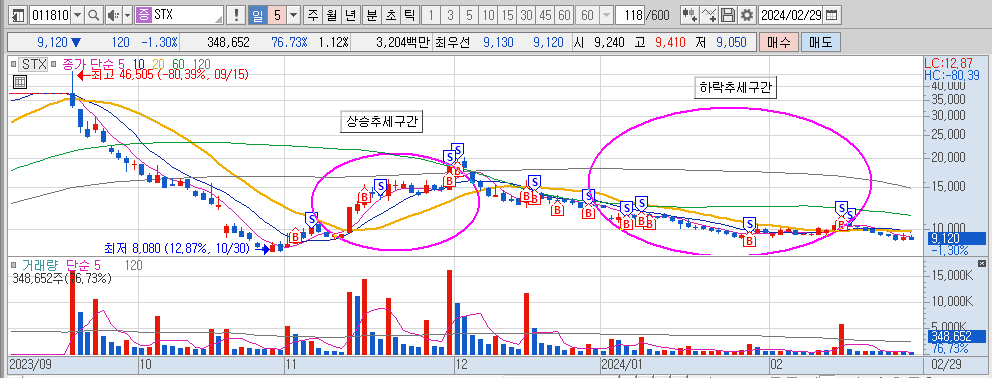
Task: Open chart settings gear icon
Action: (748, 15)
